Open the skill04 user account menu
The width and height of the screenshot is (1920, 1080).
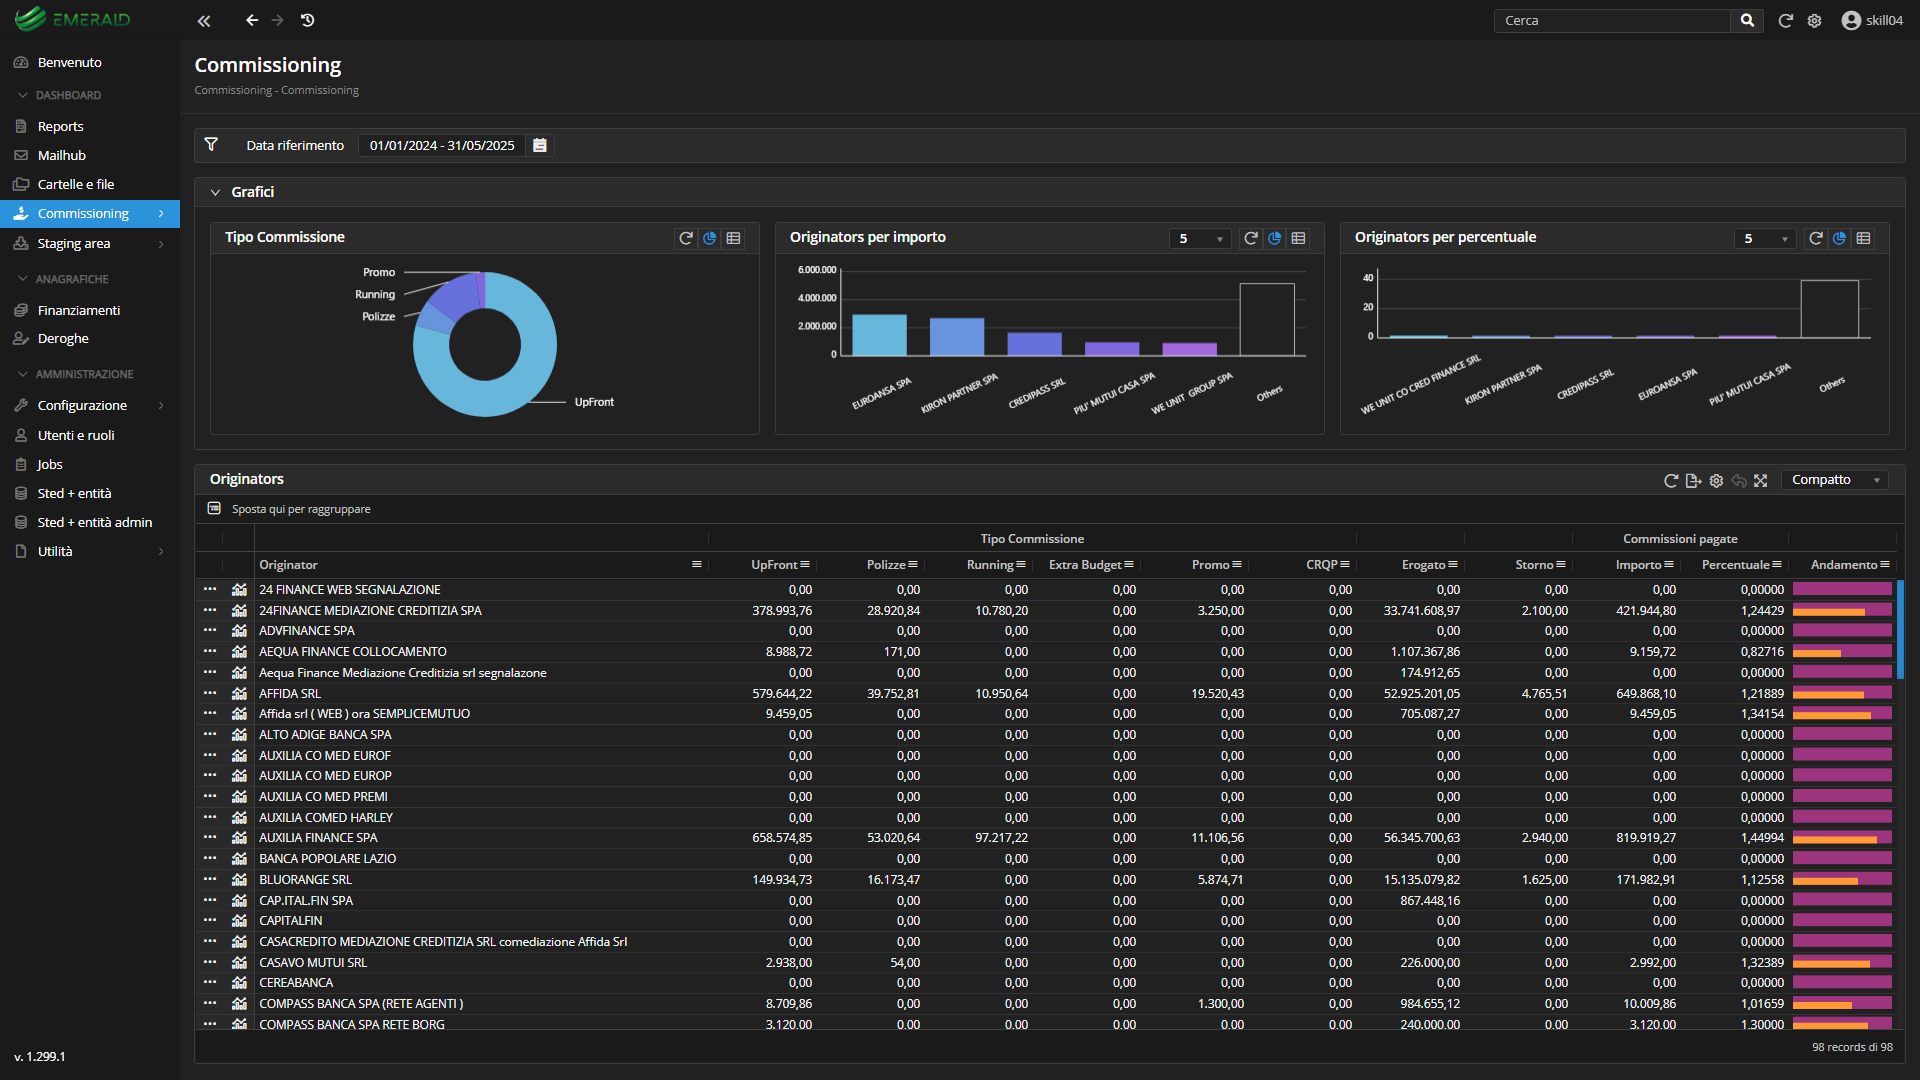[1872, 20]
